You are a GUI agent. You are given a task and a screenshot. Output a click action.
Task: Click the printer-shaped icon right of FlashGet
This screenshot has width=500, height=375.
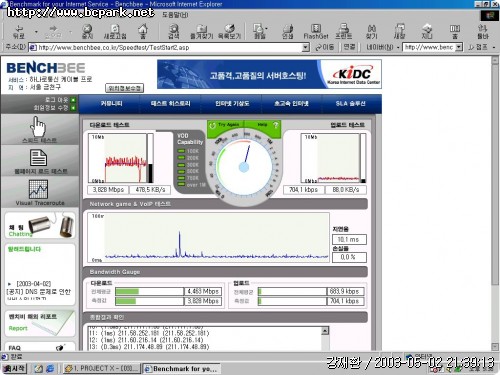[343, 29]
